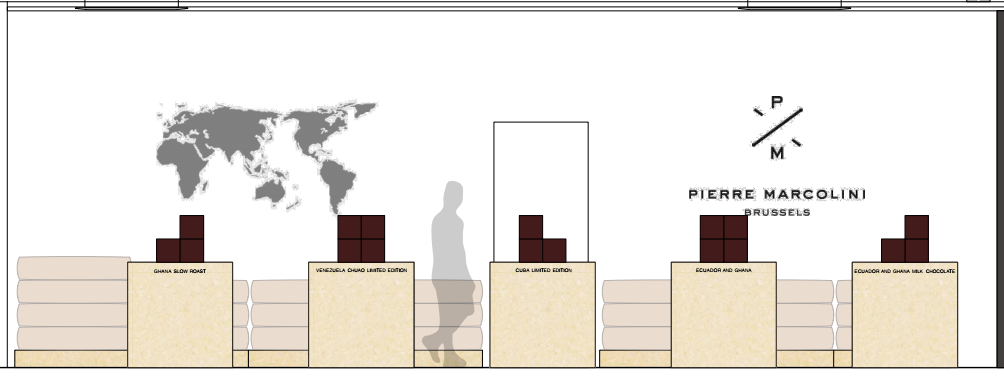Click the right ceiling light fixture
This screenshot has height=376, width=1004.
794,5
